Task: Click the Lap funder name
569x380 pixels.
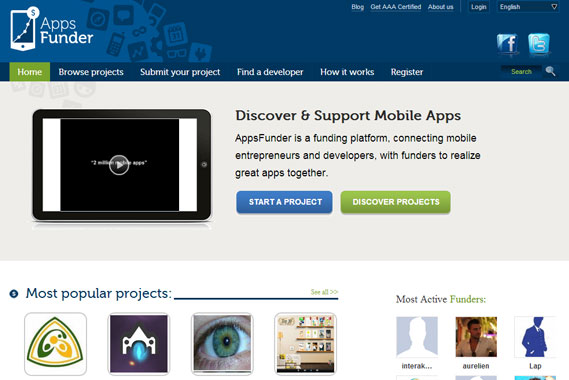Action: click(x=535, y=366)
